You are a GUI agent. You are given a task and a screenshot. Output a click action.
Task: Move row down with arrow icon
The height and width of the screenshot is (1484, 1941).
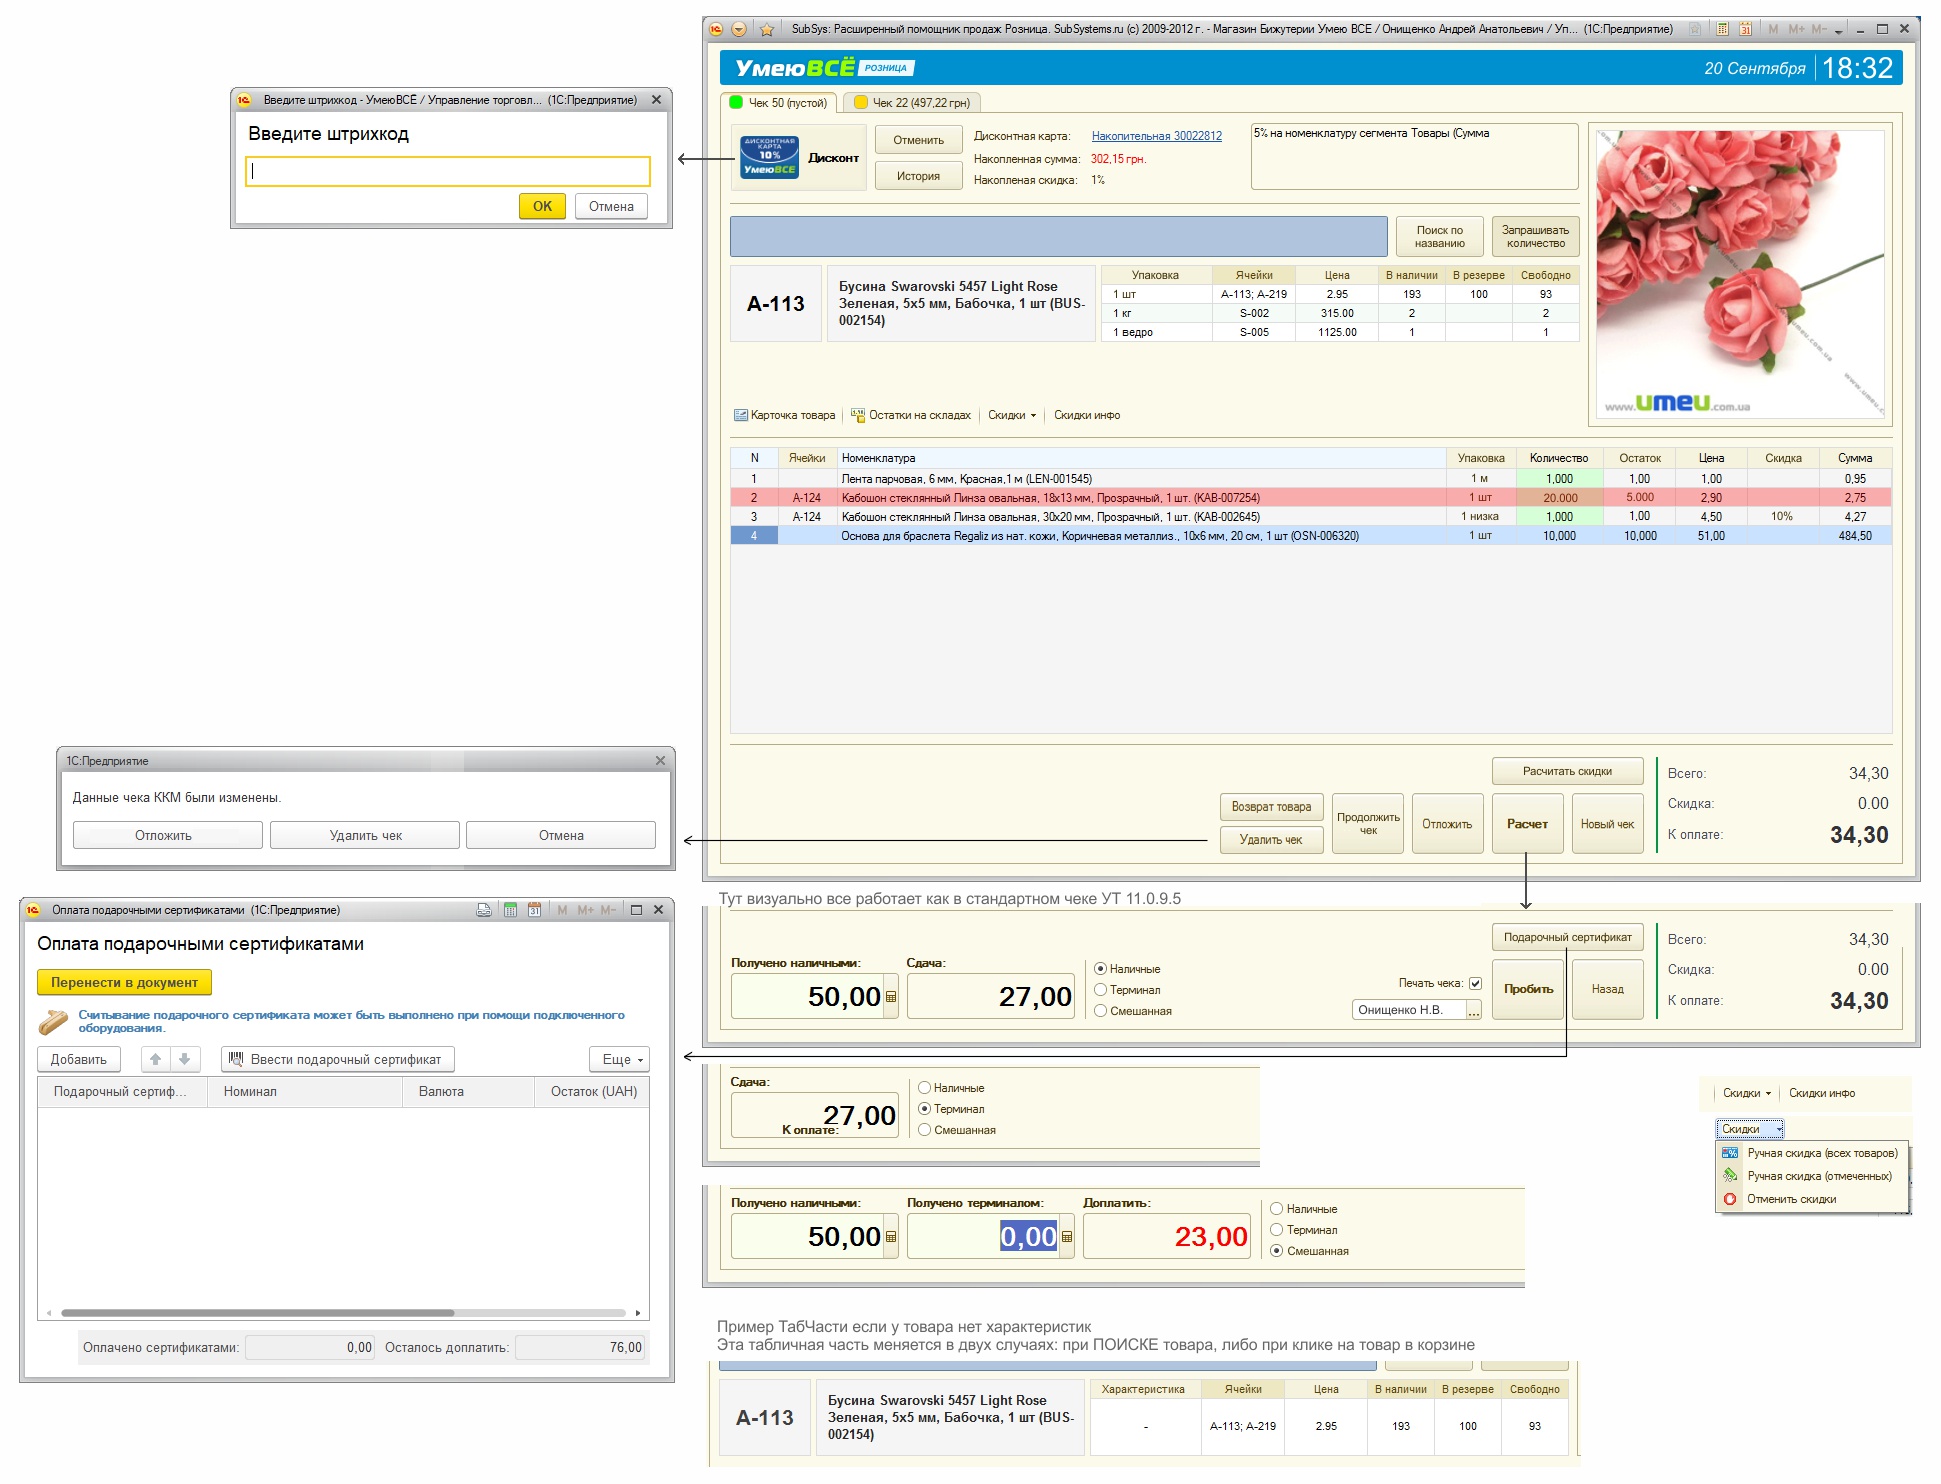pyautogui.click(x=185, y=1059)
